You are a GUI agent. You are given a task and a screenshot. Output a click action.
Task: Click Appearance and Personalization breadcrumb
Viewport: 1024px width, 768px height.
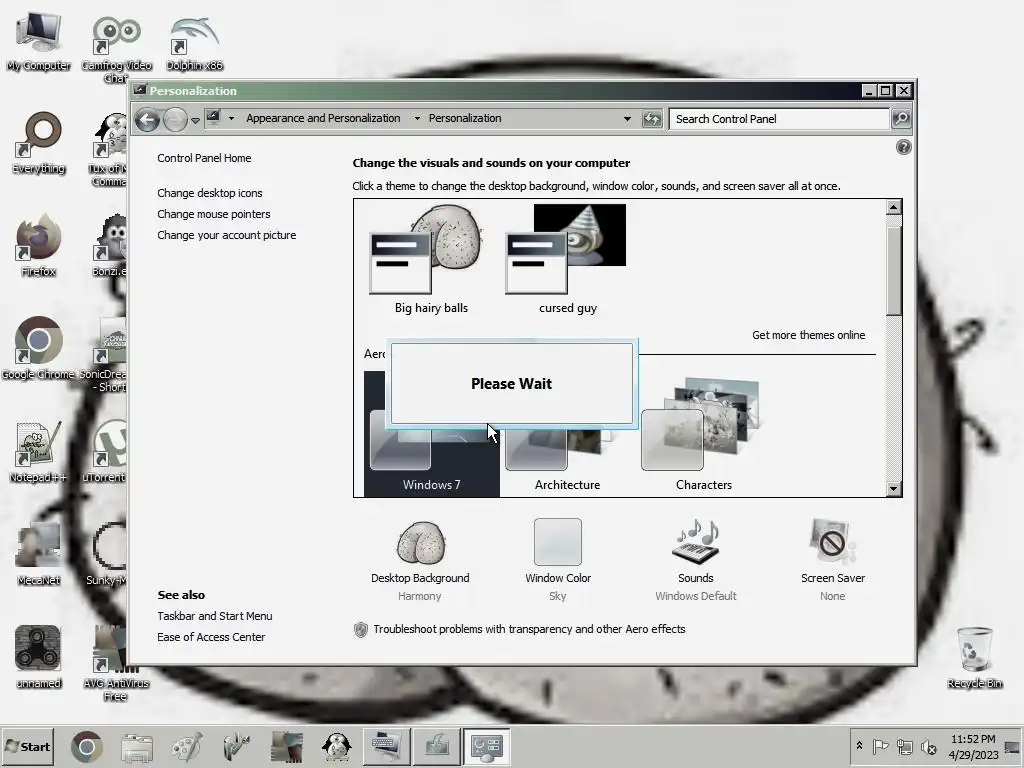point(323,118)
